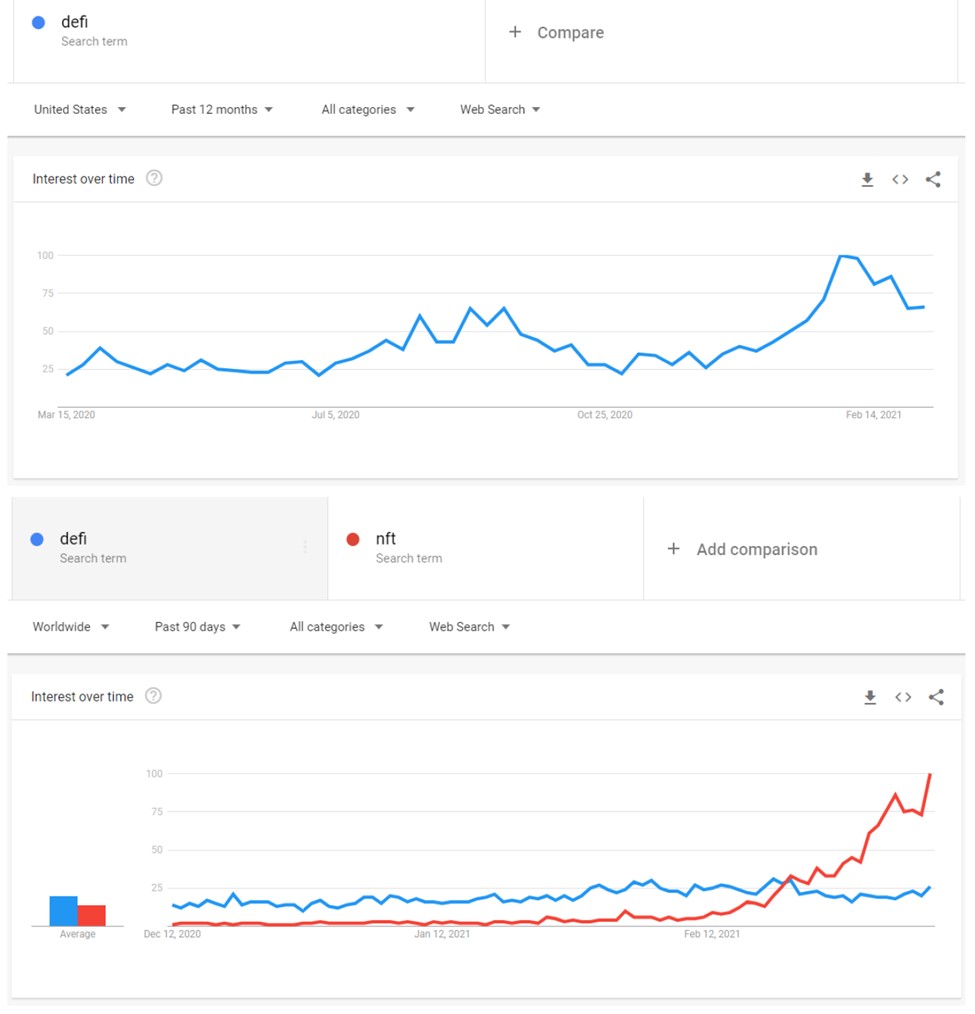
Task: Expand the Past 90 days dropdown
Action: [197, 626]
